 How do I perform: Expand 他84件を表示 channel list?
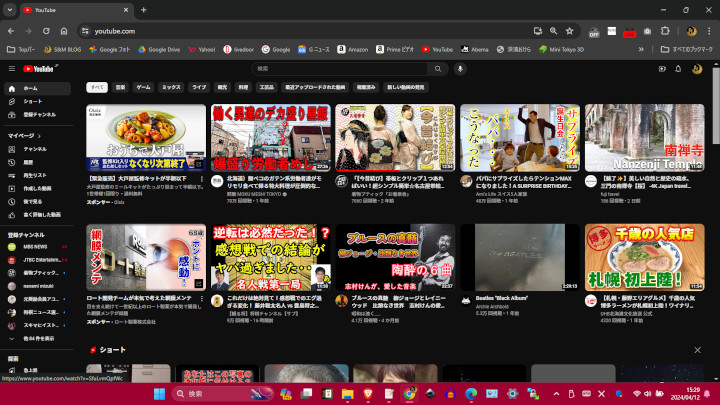click(x=38, y=339)
